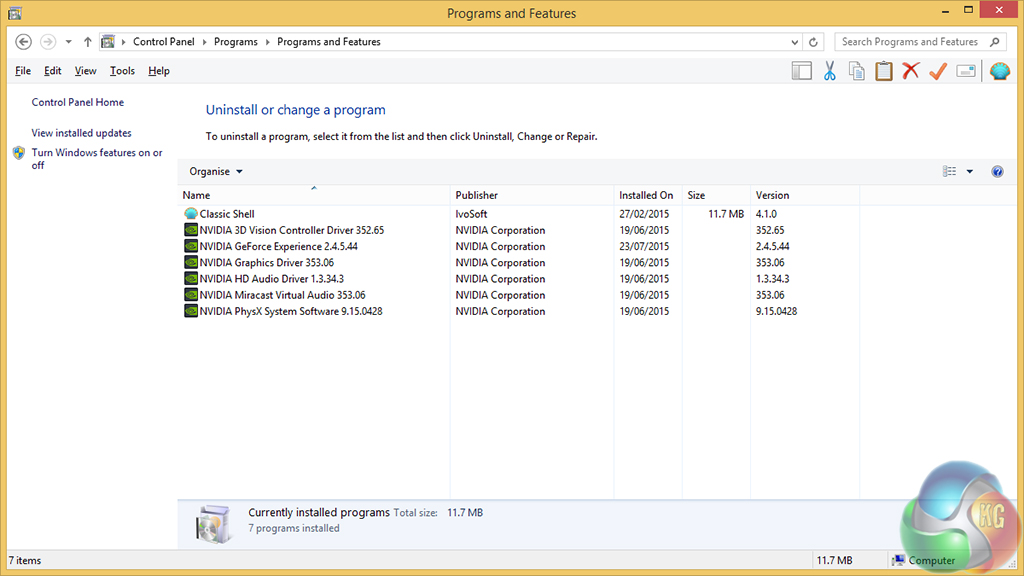Click the orange checkmark Properties icon
This screenshot has width=1024, height=576.
[937, 71]
